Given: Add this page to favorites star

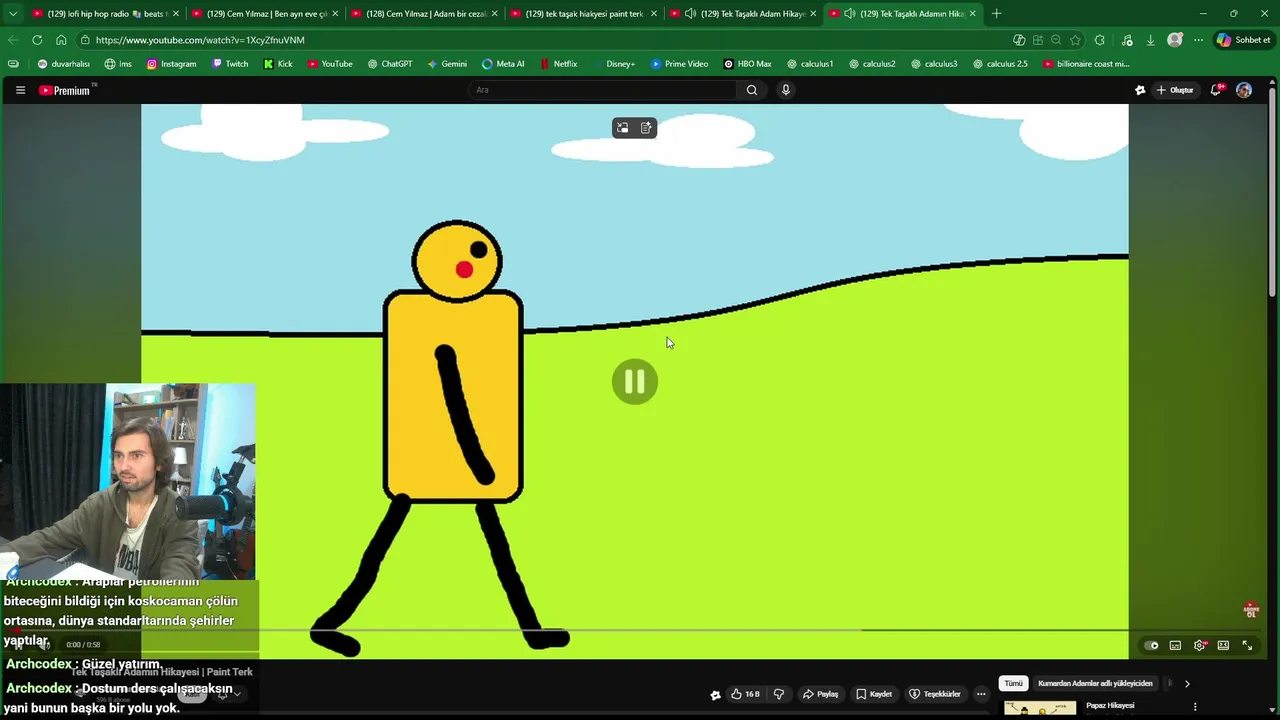Looking at the screenshot, I should pos(1075,40).
